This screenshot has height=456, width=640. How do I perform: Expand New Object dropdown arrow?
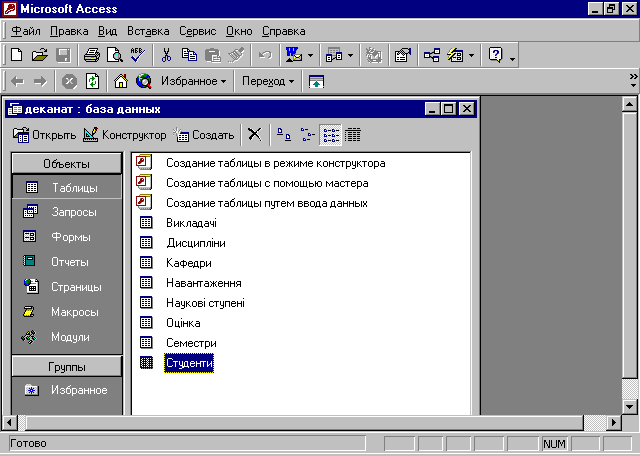(471, 56)
